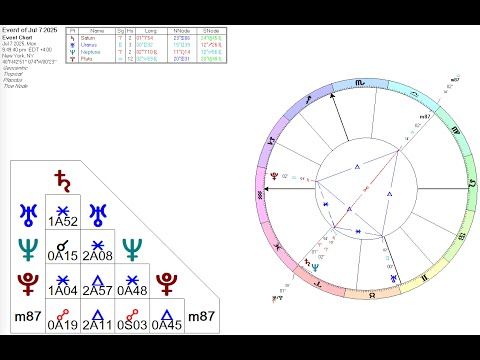Select the Neptune-m87 opposition cell 0S03
This screenshot has width=480, height=360.
point(132,316)
